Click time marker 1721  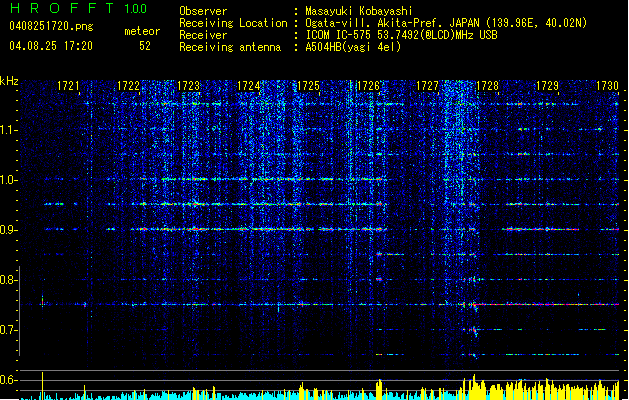point(68,86)
